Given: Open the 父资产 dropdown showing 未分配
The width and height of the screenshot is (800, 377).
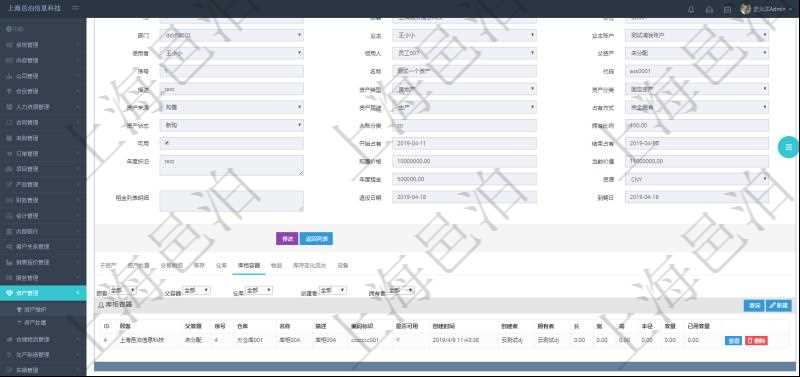Looking at the screenshot, I should coord(697,53).
